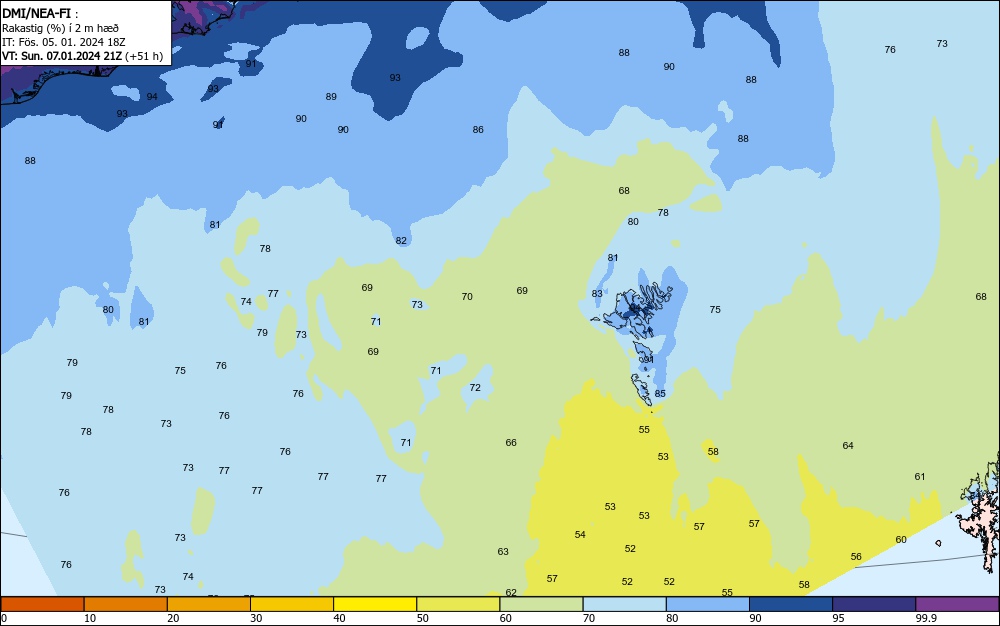The height and width of the screenshot is (626, 1000).
Task: Select the humidity value 64
Action: pos(848,446)
